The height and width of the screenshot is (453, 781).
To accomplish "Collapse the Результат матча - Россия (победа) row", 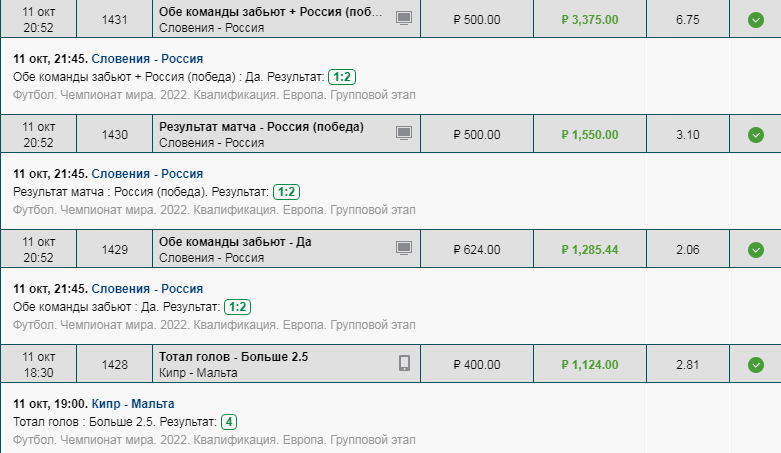I will click(390, 134).
